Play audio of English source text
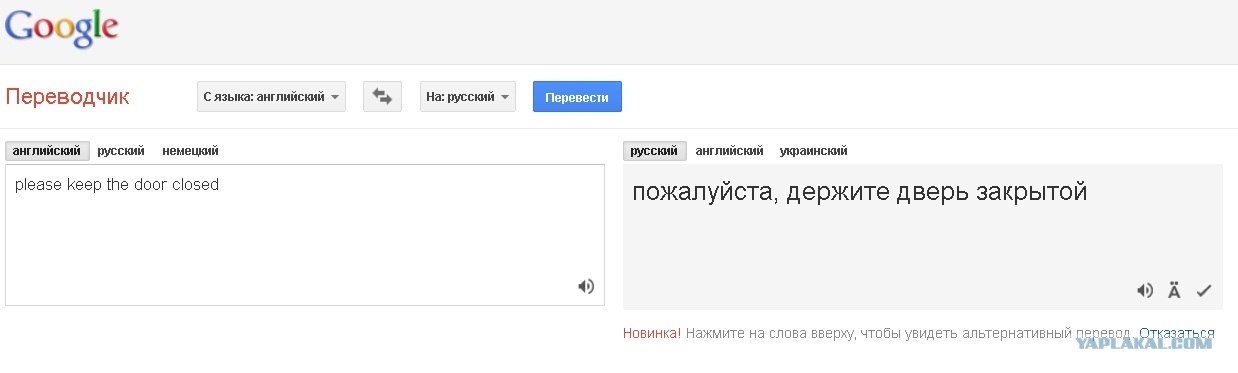The width and height of the screenshot is (1238, 373). pos(586,286)
